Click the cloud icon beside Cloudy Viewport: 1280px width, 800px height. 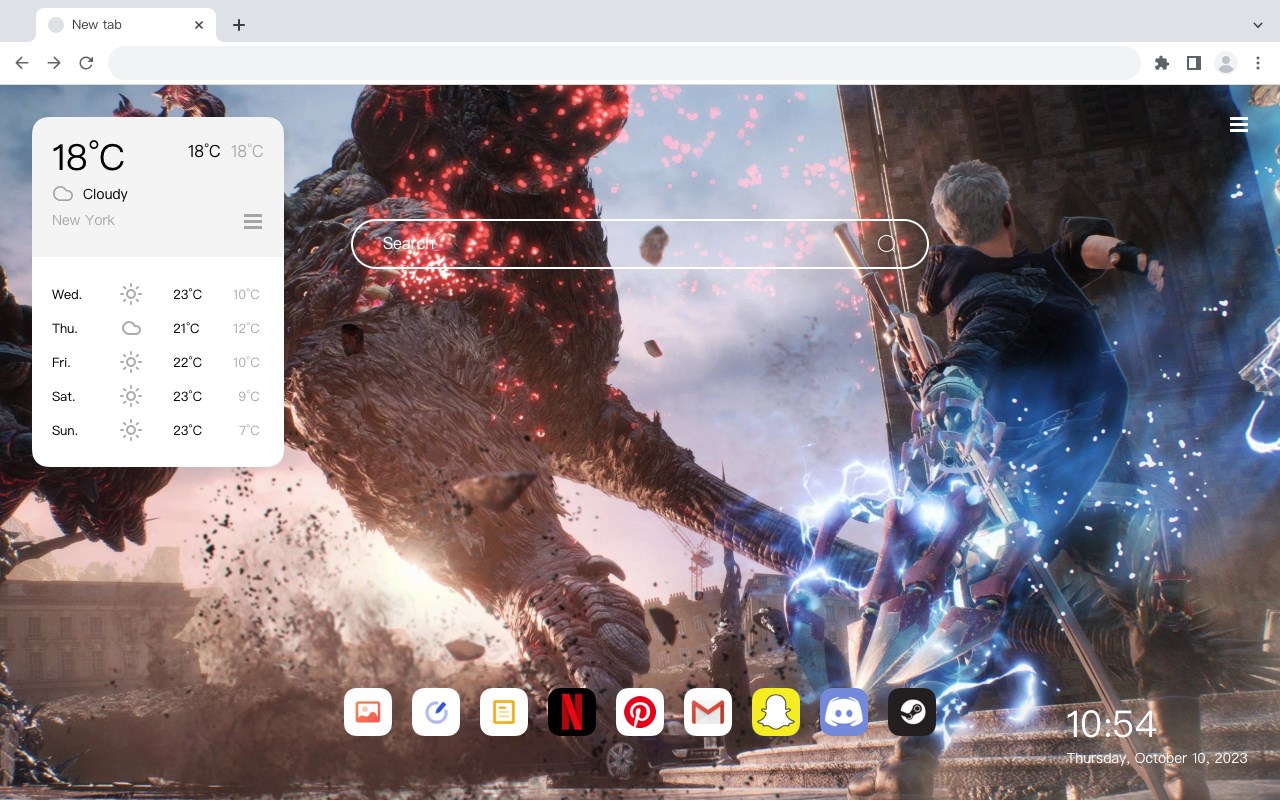click(62, 194)
